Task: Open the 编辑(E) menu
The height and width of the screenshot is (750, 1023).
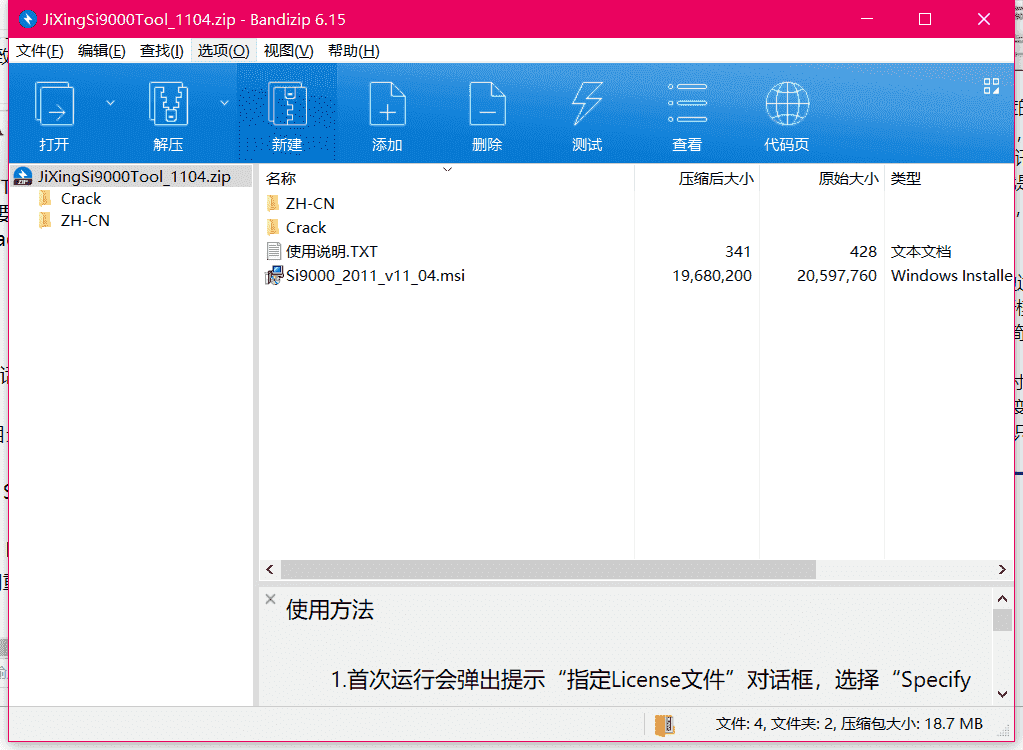Action: pyautogui.click(x=102, y=51)
